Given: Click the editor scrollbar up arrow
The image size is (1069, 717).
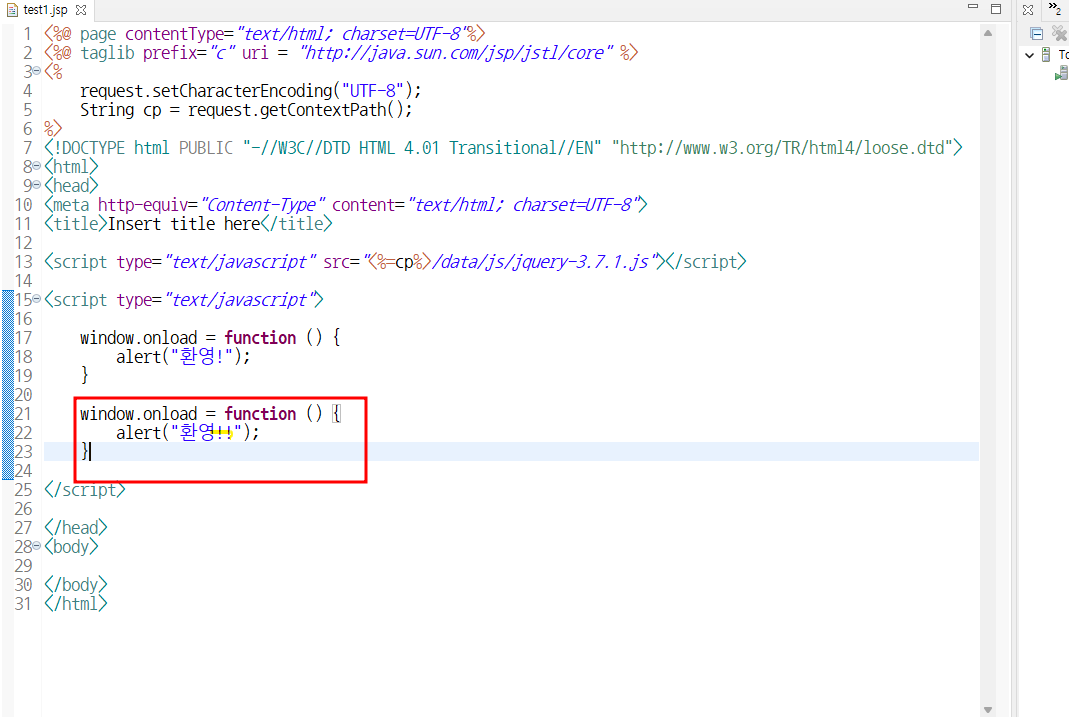Looking at the screenshot, I should [988, 33].
